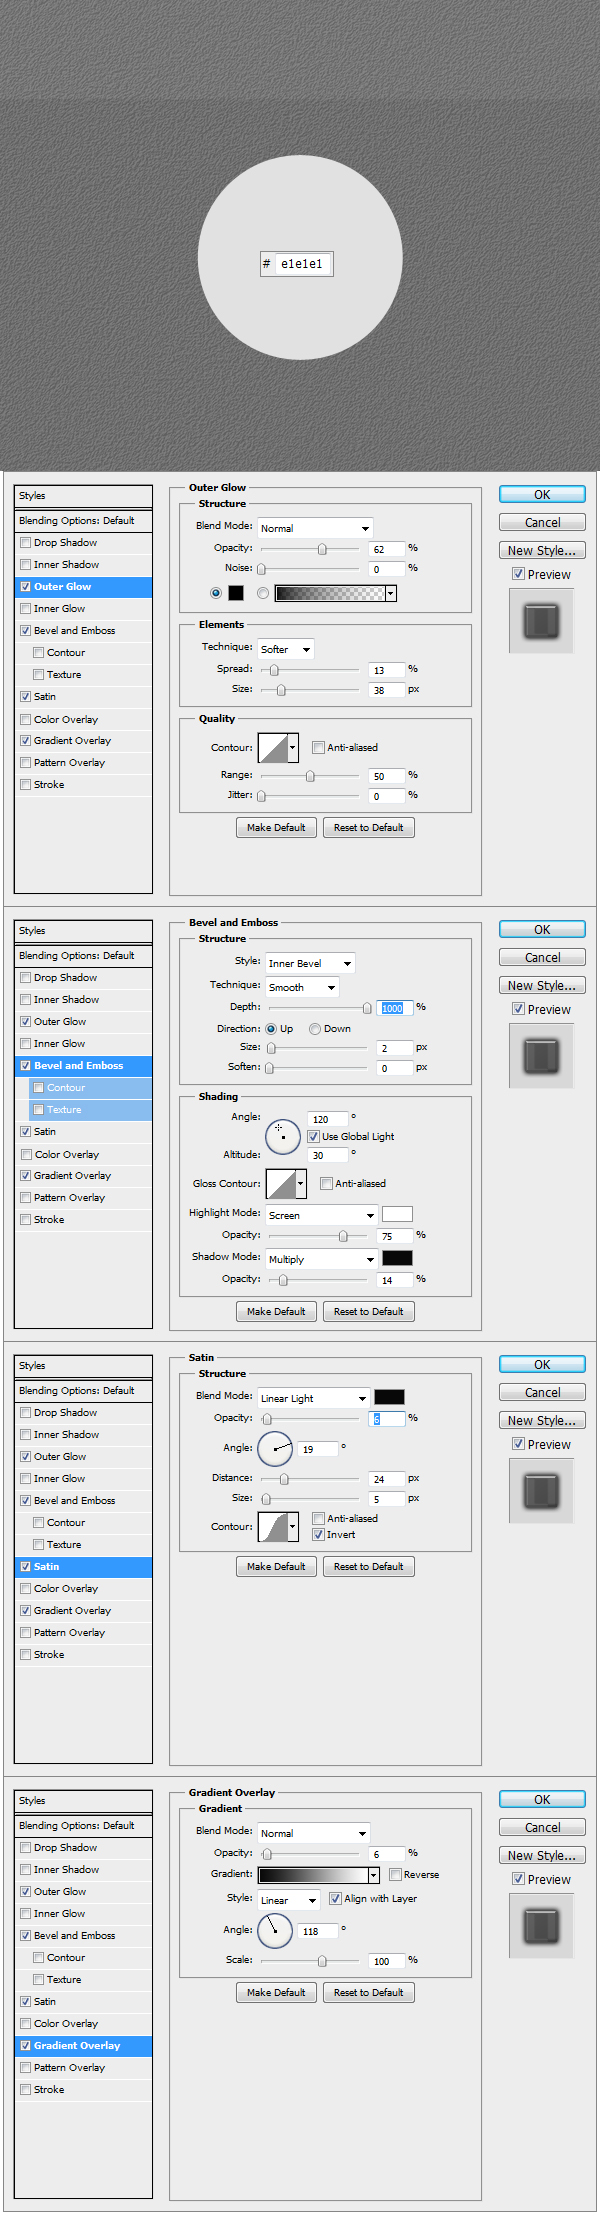The width and height of the screenshot is (600, 2222).
Task: Click the shading Angle dial in Bevel and Emboss
Action: [283, 1136]
